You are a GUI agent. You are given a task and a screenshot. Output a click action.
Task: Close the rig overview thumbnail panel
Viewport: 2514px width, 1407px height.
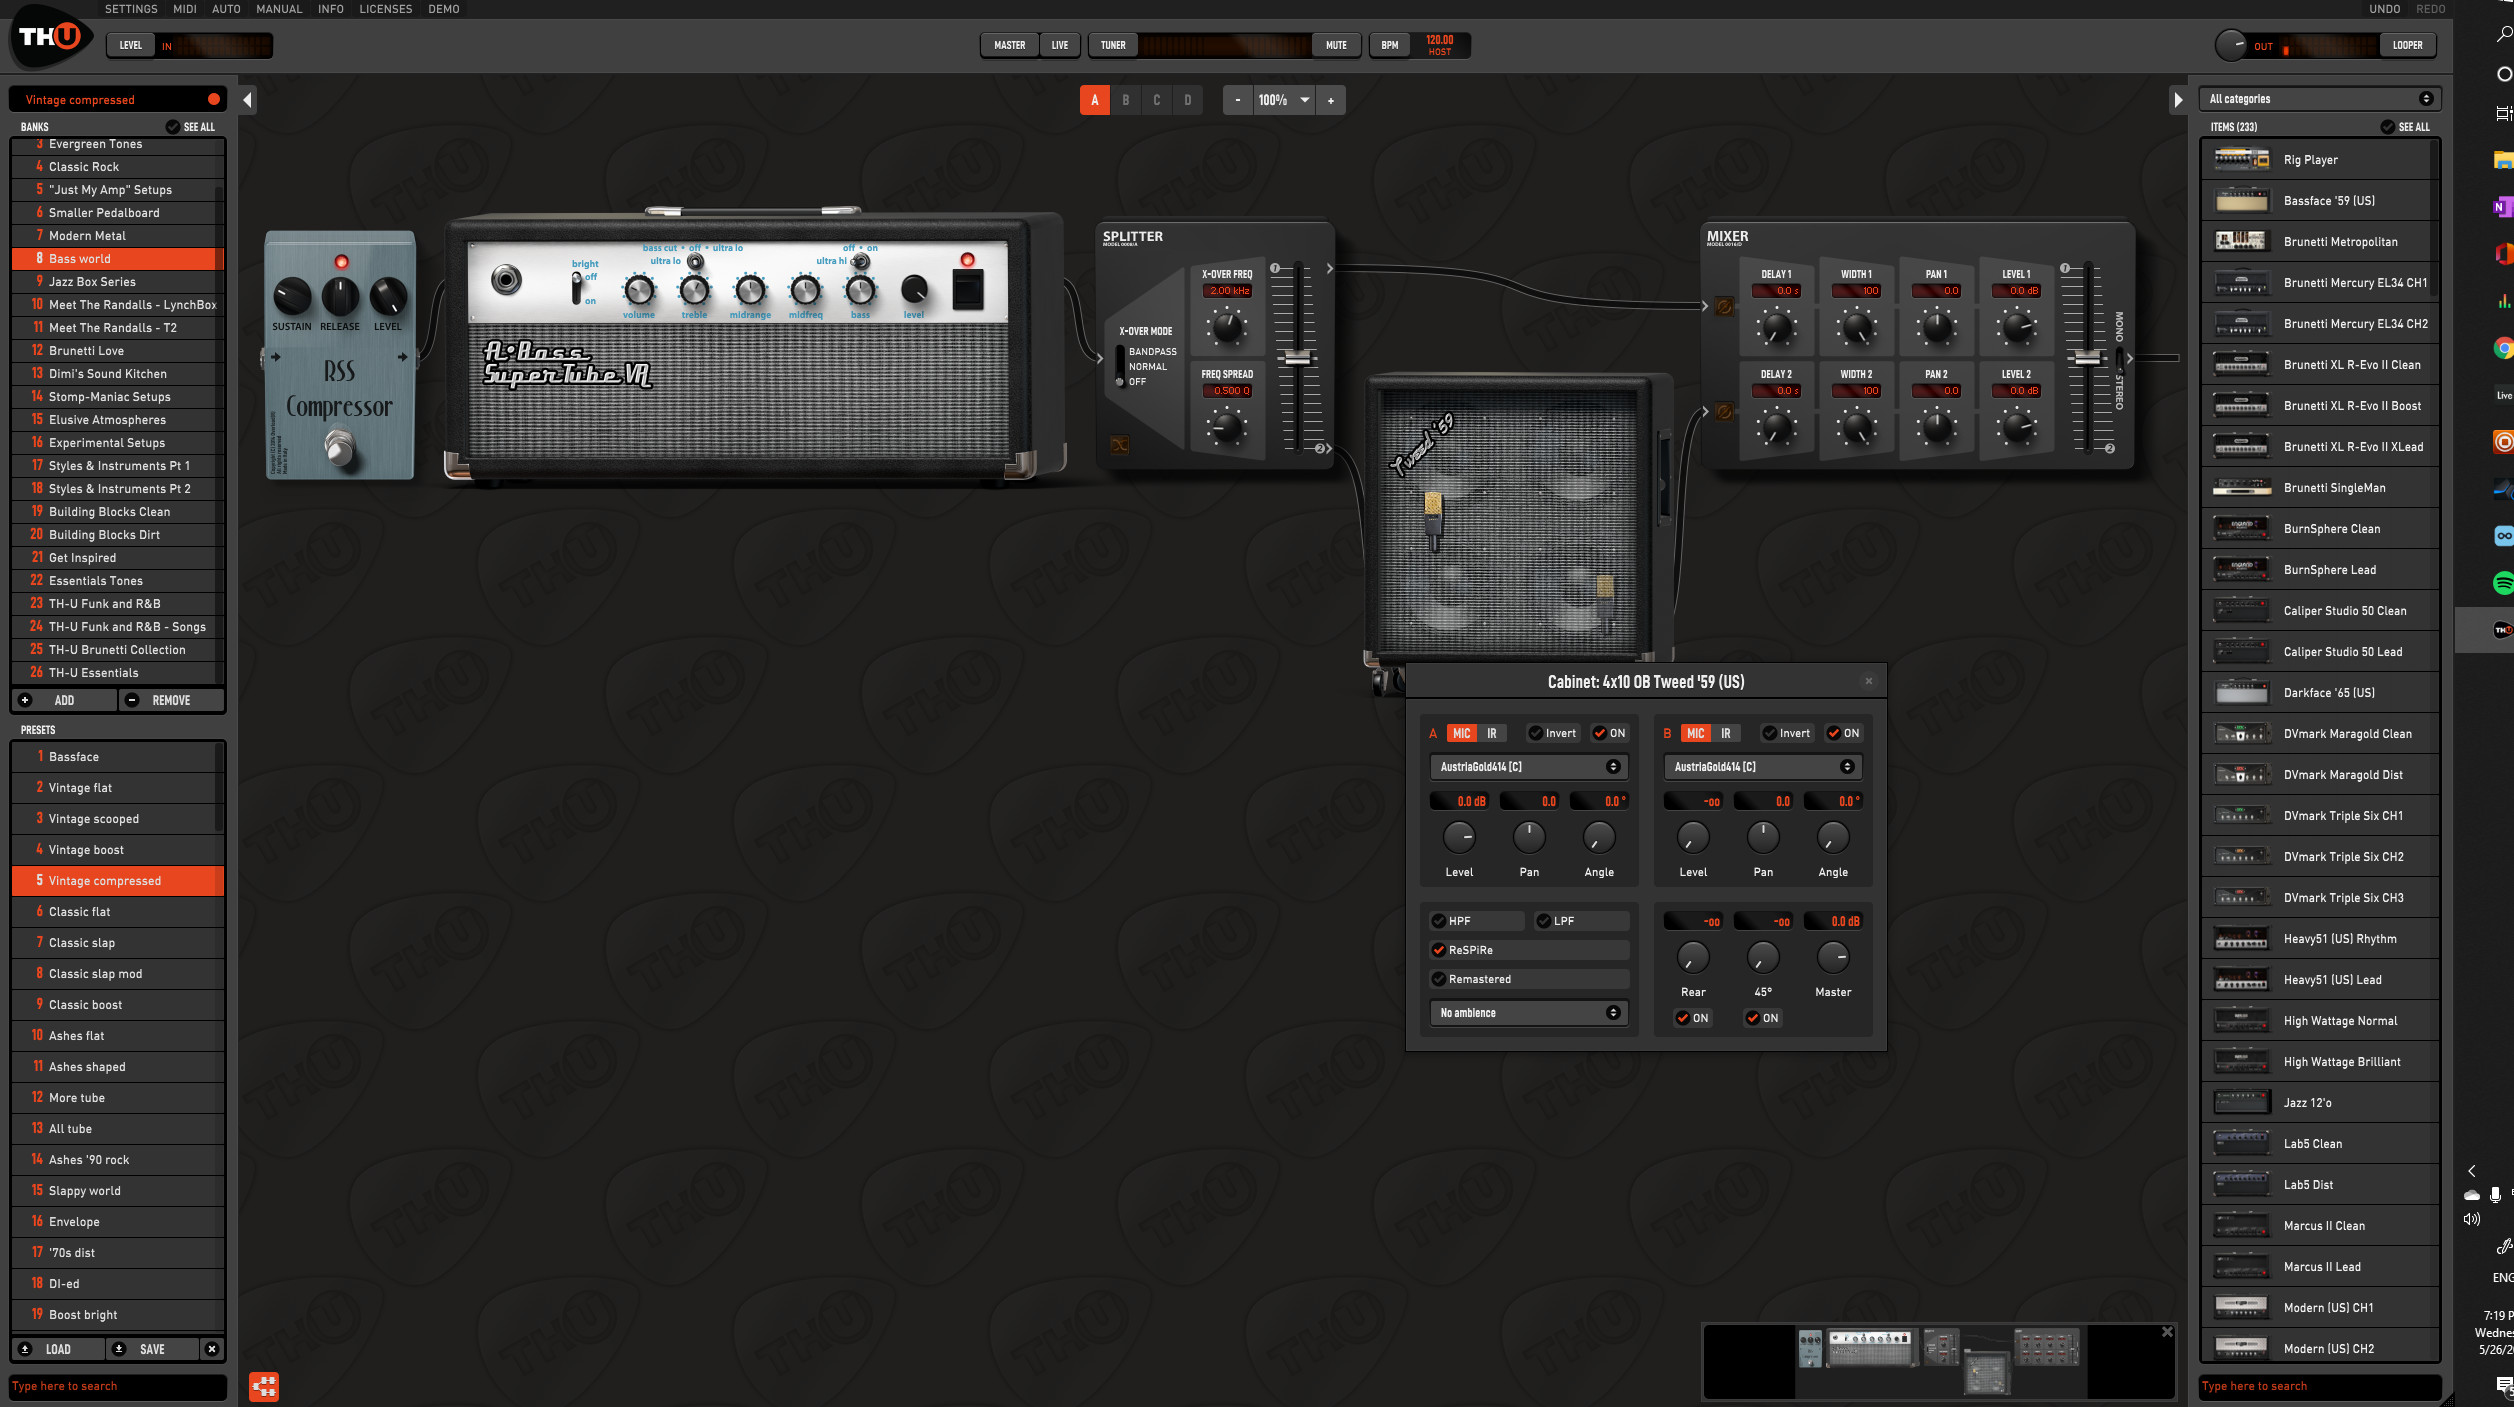coord(2167,1332)
